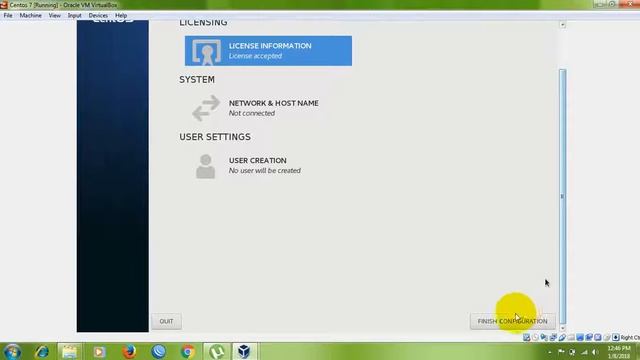Open Windows Media Player from the taskbar

point(99,351)
